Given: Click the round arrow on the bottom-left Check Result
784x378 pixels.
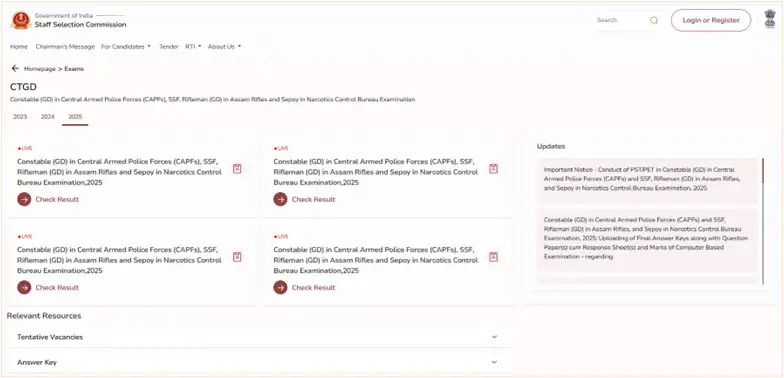Looking at the screenshot, I should [x=24, y=288].
